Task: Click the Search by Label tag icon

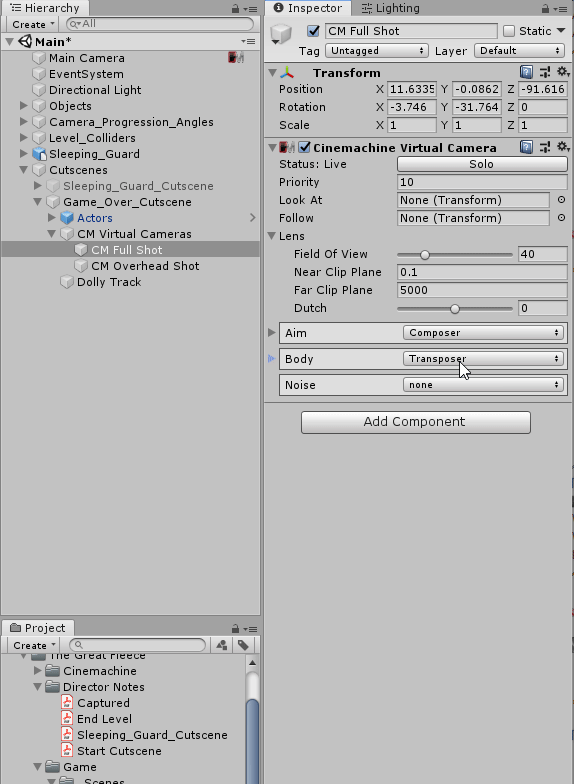Action: pos(244,645)
